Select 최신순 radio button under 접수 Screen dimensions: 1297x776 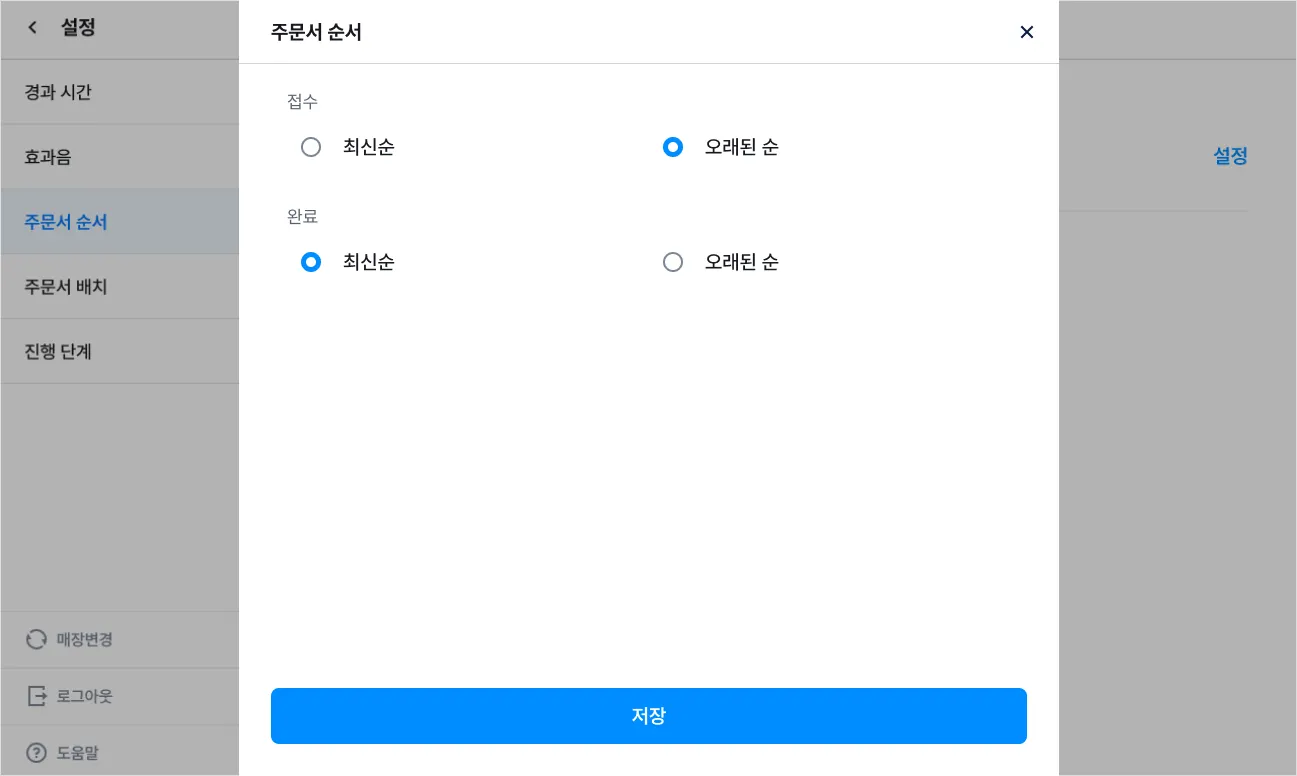pyautogui.click(x=311, y=147)
